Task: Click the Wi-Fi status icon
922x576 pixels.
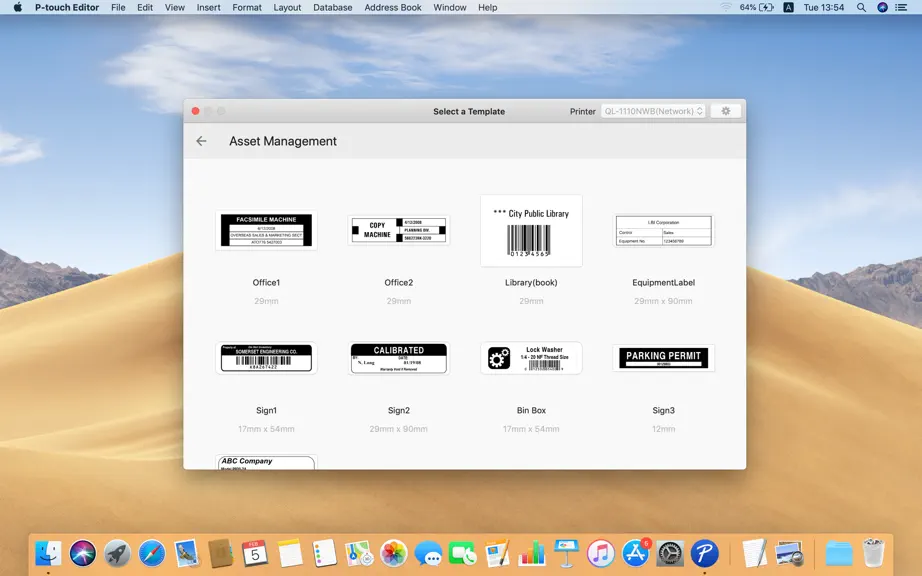Action: (x=726, y=8)
